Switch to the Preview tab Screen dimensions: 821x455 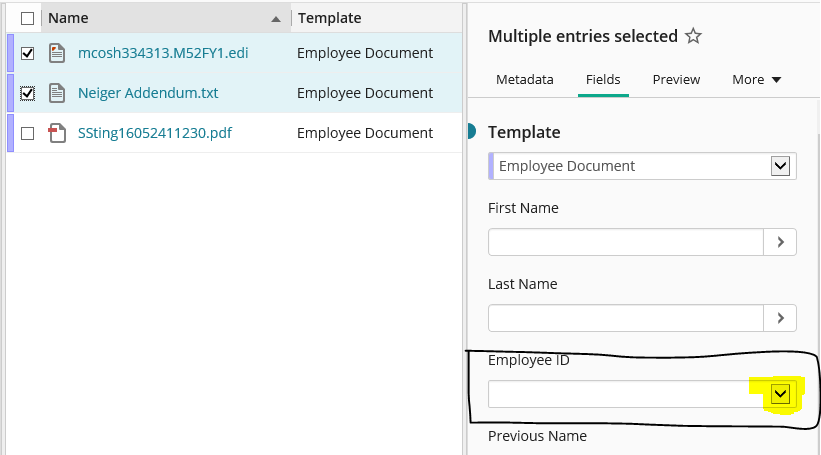click(x=676, y=80)
